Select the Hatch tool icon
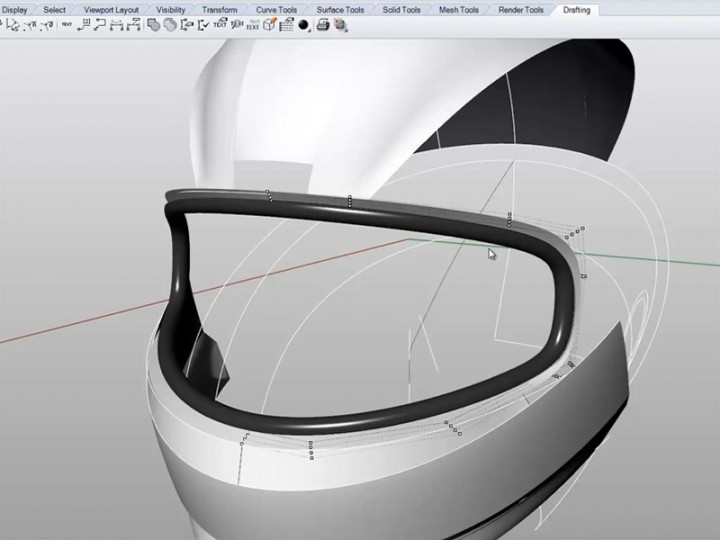The image size is (720, 540). click(x=153, y=25)
